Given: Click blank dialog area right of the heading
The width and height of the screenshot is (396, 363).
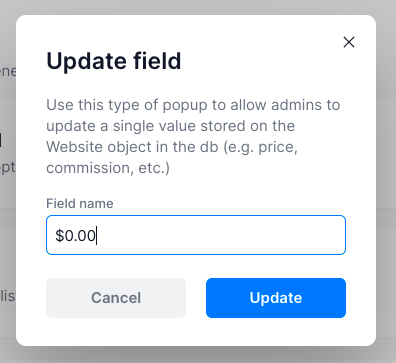Looking at the screenshot, I should point(260,61).
